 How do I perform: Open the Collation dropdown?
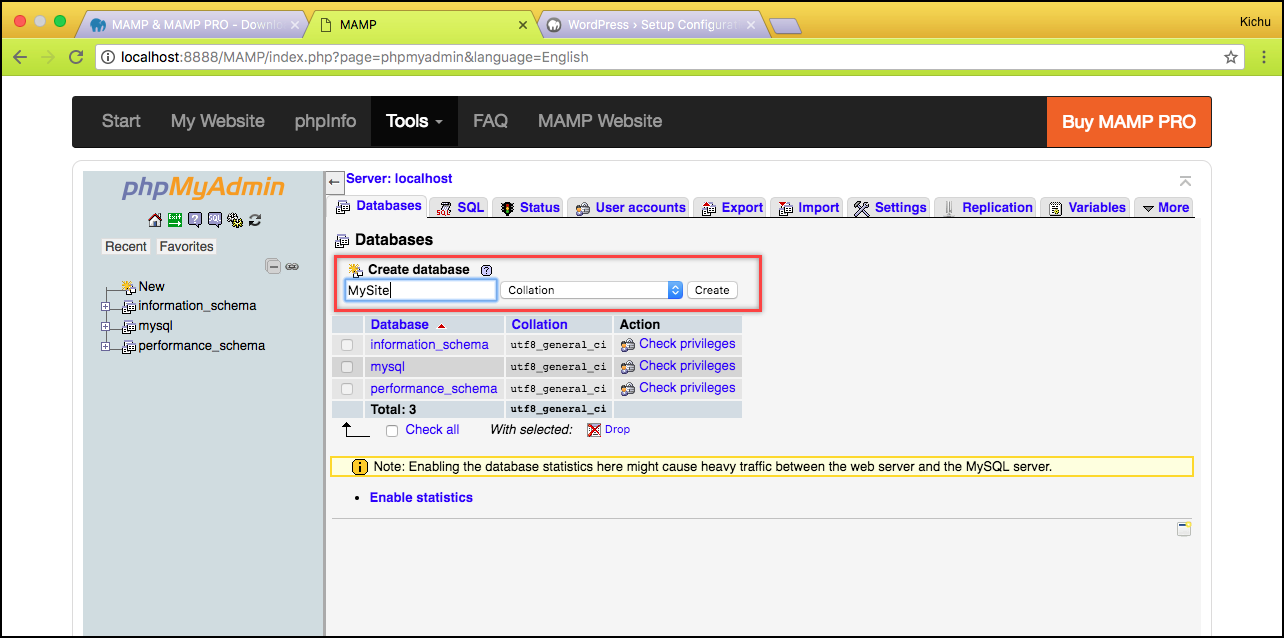[x=591, y=290]
